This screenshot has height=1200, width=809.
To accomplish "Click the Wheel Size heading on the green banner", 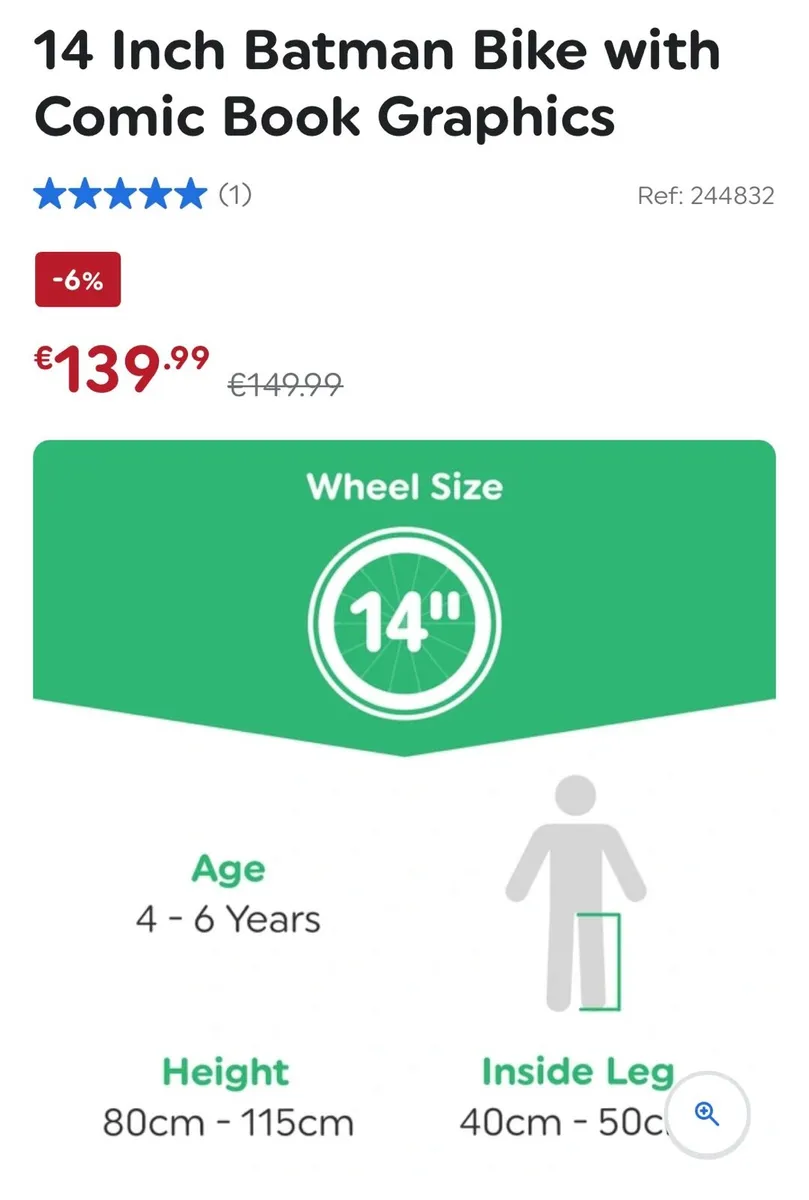I will pyautogui.click(x=404, y=487).
